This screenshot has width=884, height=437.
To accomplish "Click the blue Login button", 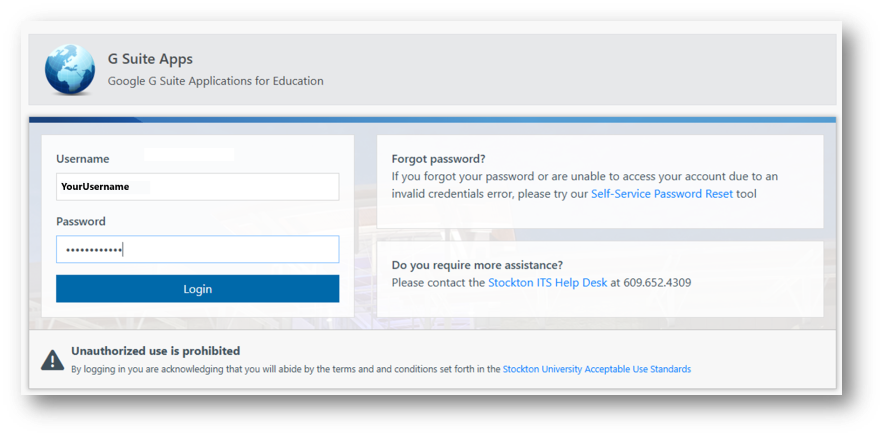I will (197, 289).
